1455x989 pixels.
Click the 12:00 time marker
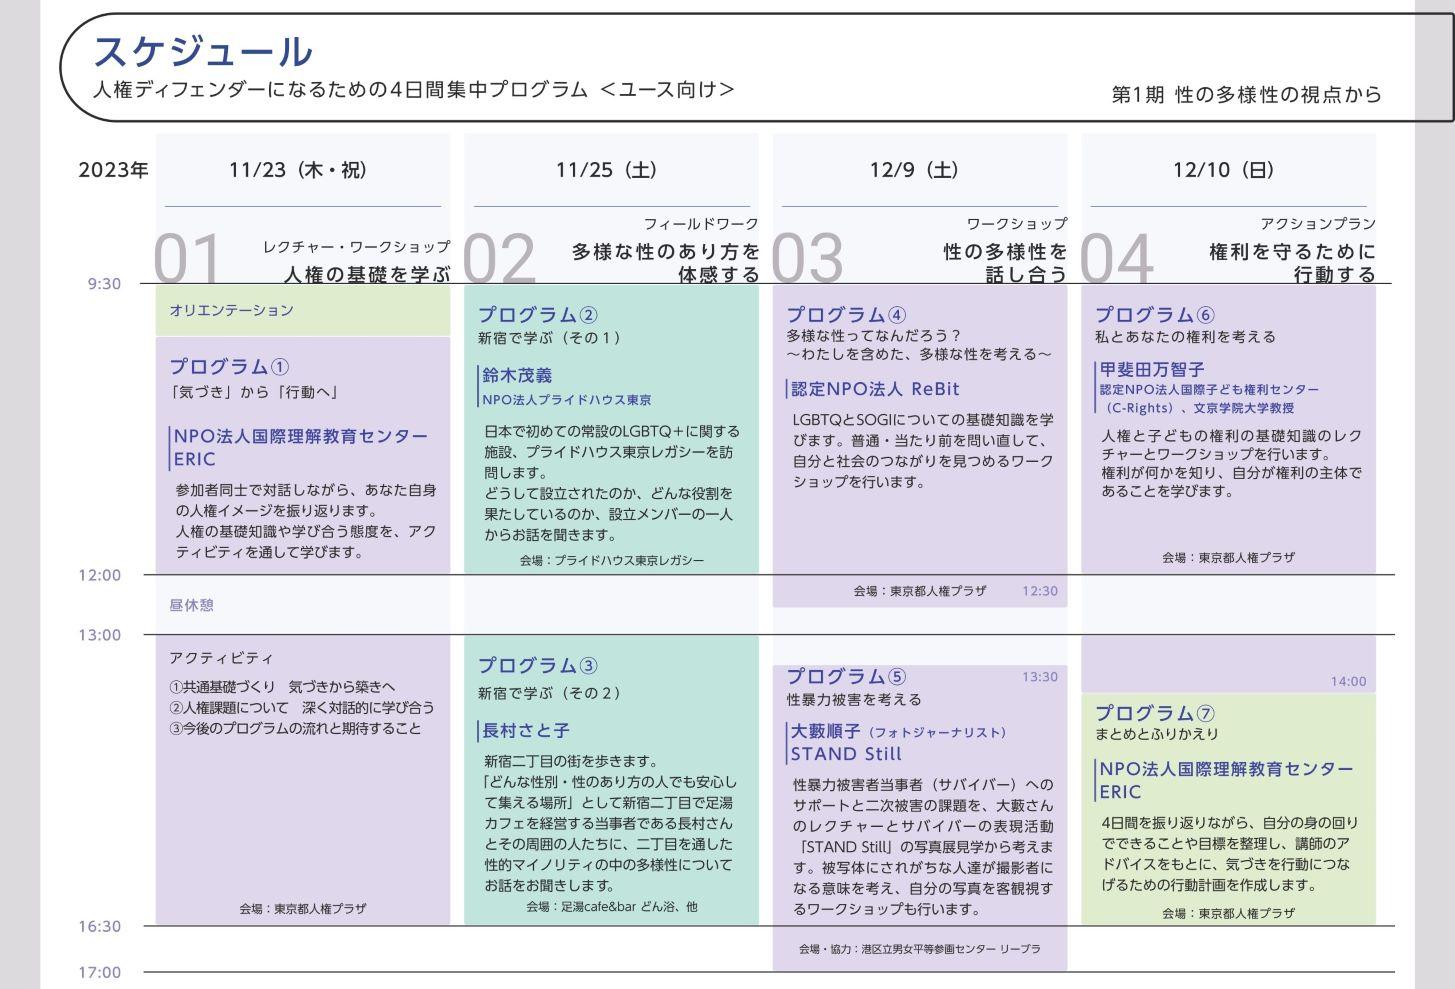point(100,575)
